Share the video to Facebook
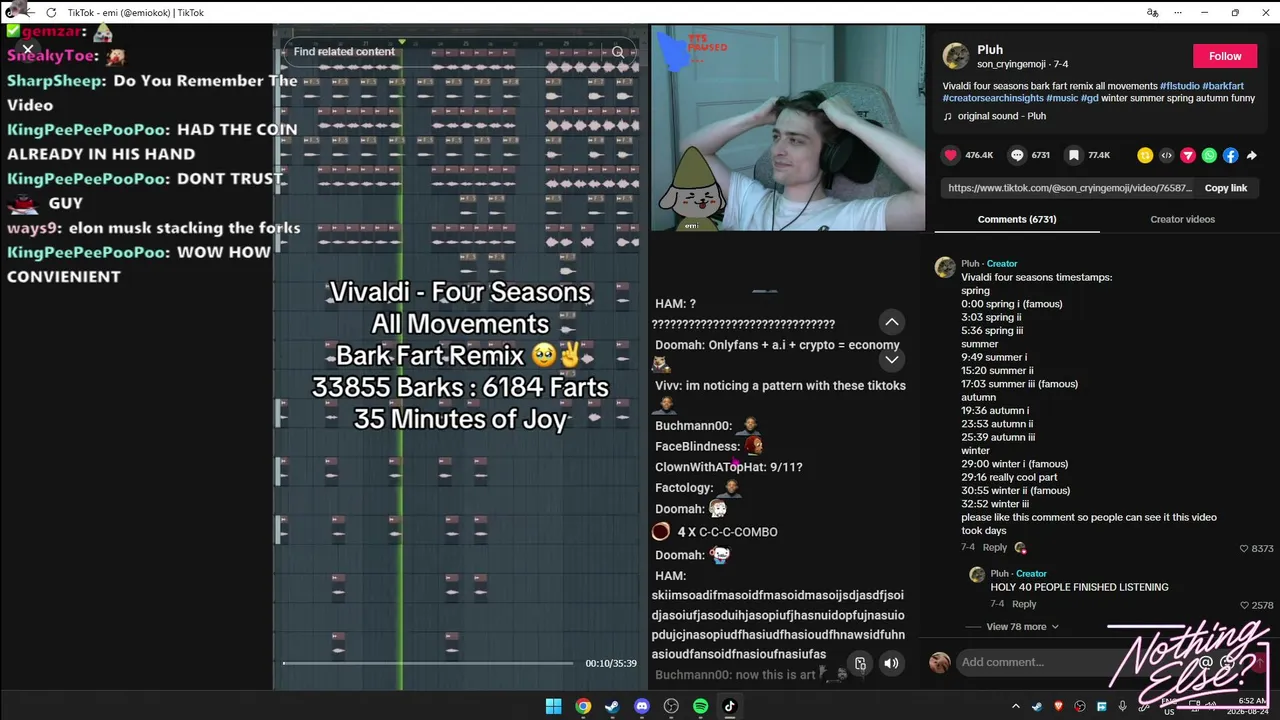The width and height of the screenshot is (1280, 720). pos(1230,155)
